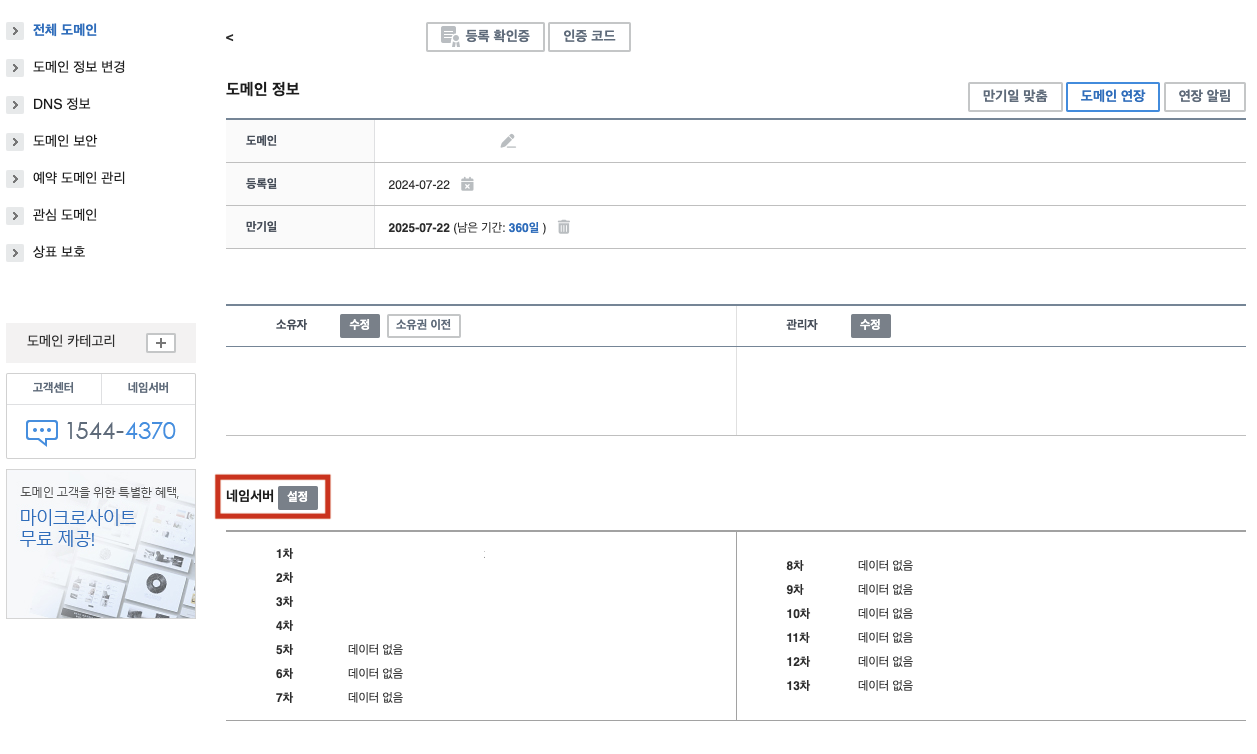Expand the 관심 도메인 arrow
Viewport: 1257px width, 754px height.
pos(15,216)
